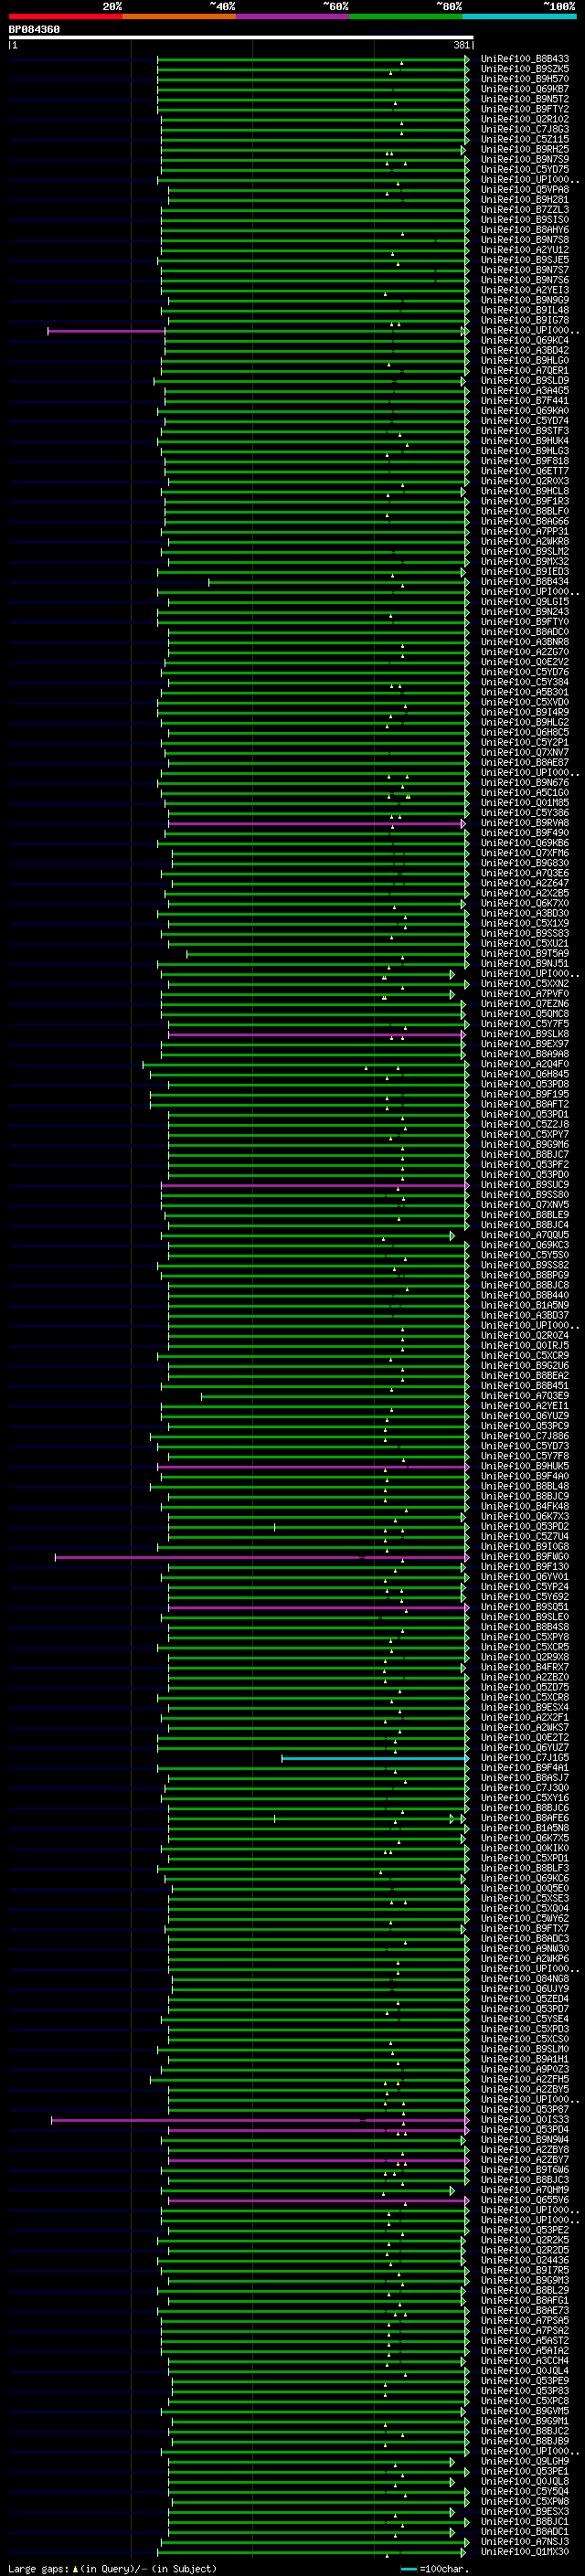This screenshot has width=585, height=2576.
Task: Select hit label UniRef100_C5Y5Q4
Action: [x=525, y=2491]
